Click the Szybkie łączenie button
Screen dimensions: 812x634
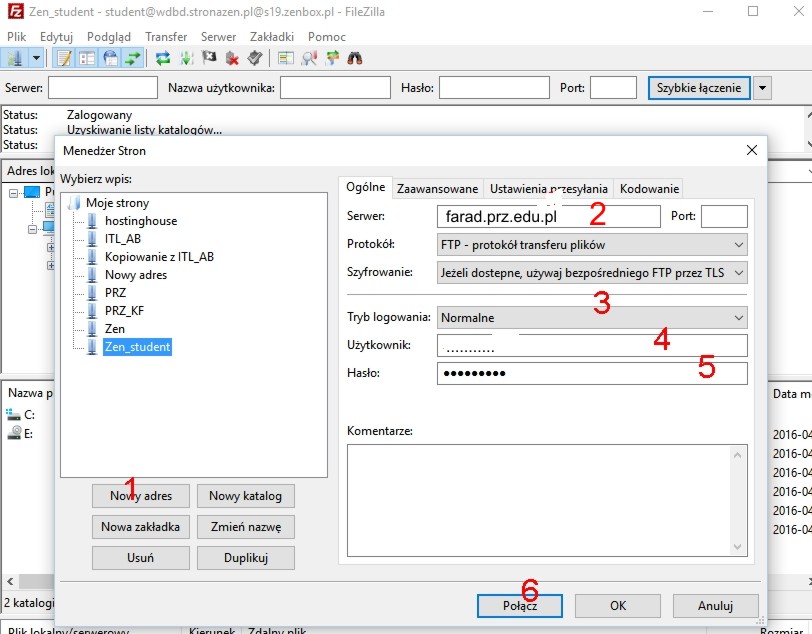point(699,88)
